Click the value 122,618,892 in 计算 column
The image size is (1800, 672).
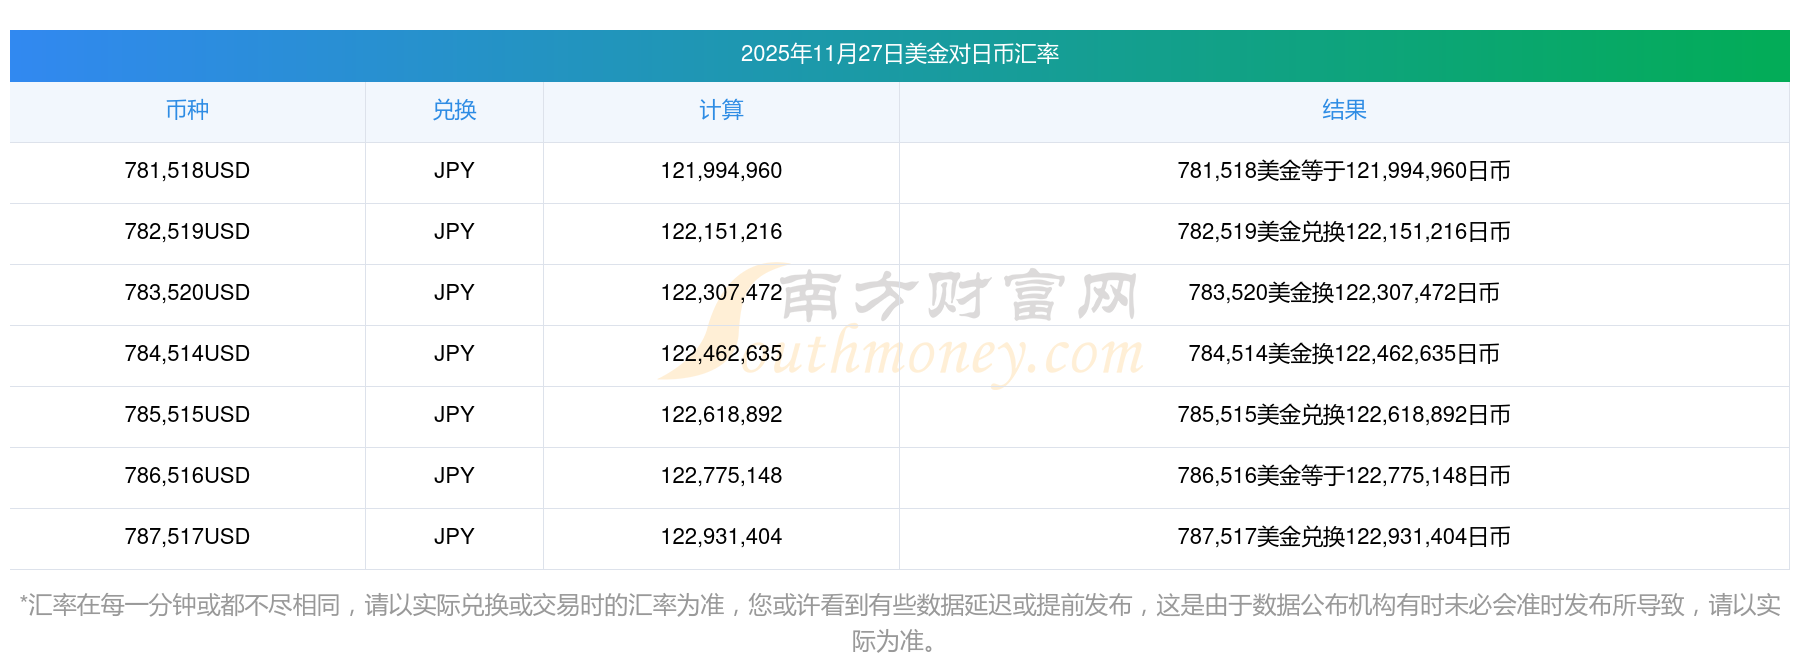(x=721, y=415)
